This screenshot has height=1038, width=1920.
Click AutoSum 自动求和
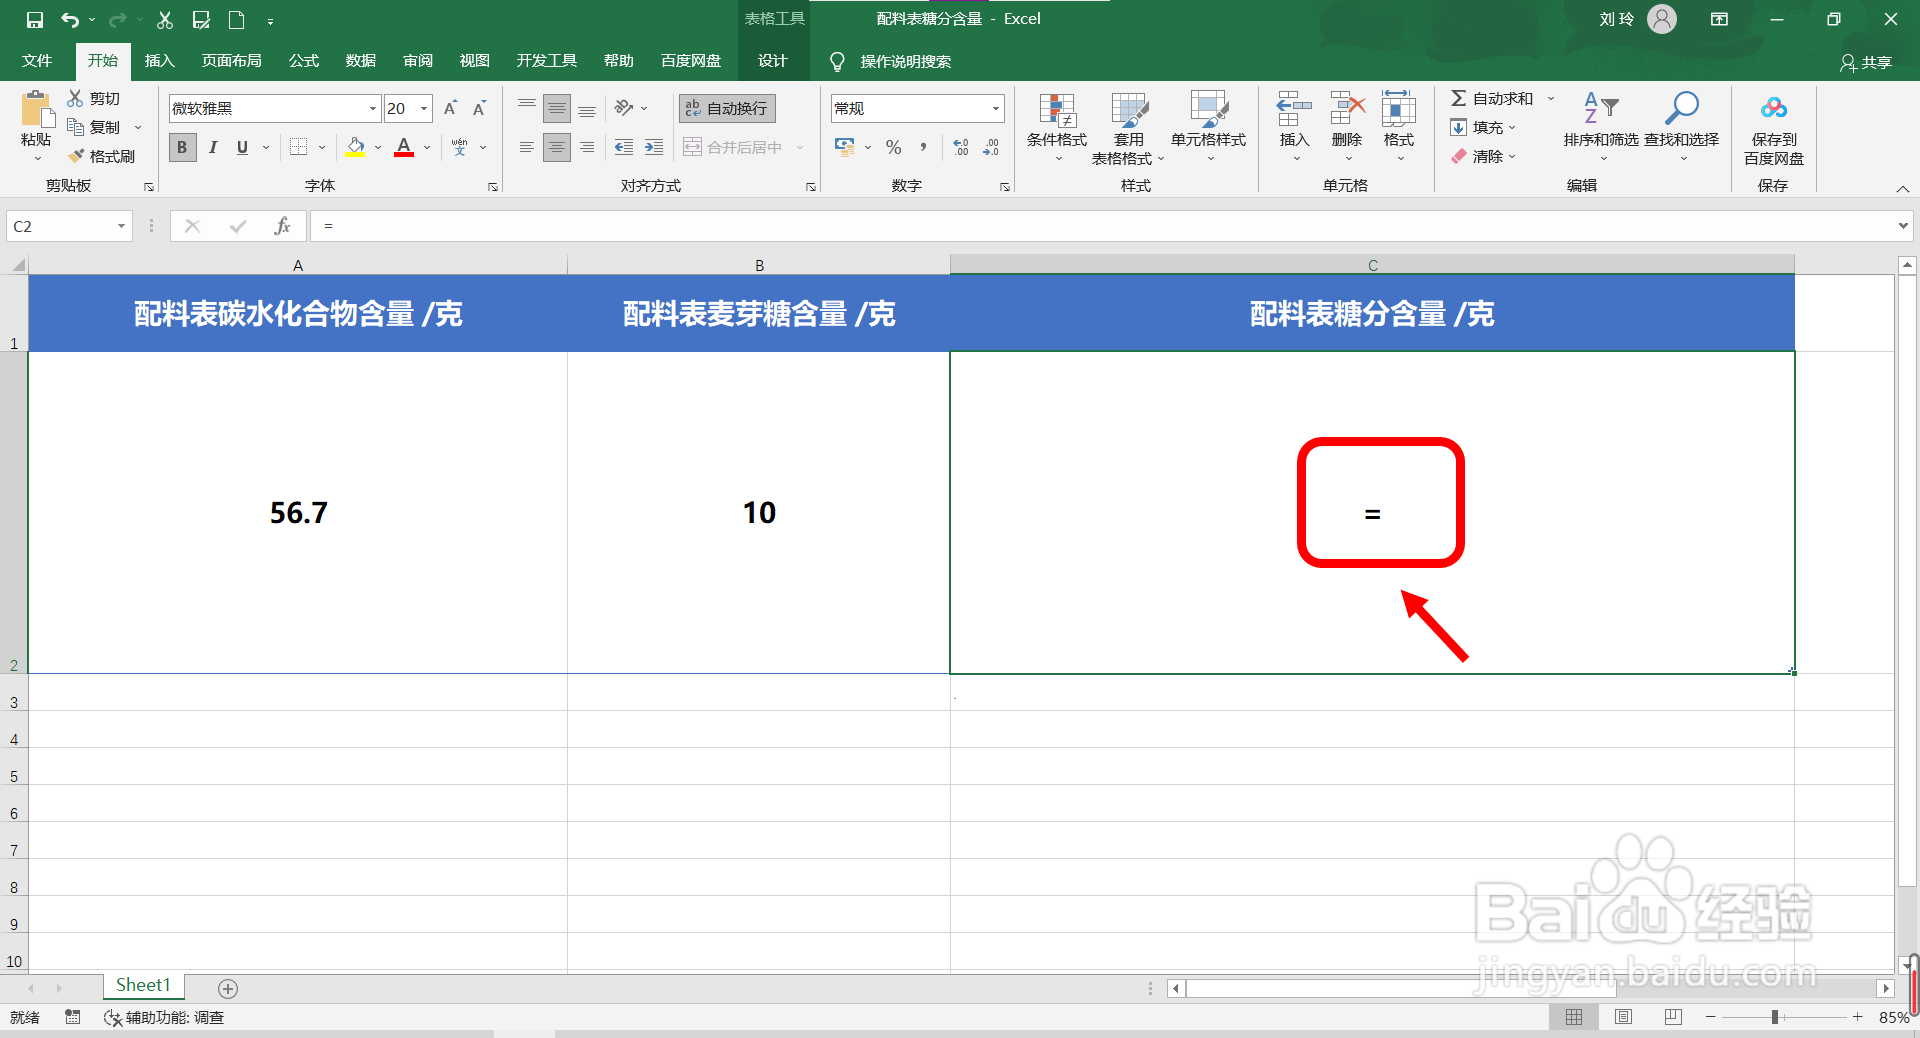click(x=1491, y=98)
